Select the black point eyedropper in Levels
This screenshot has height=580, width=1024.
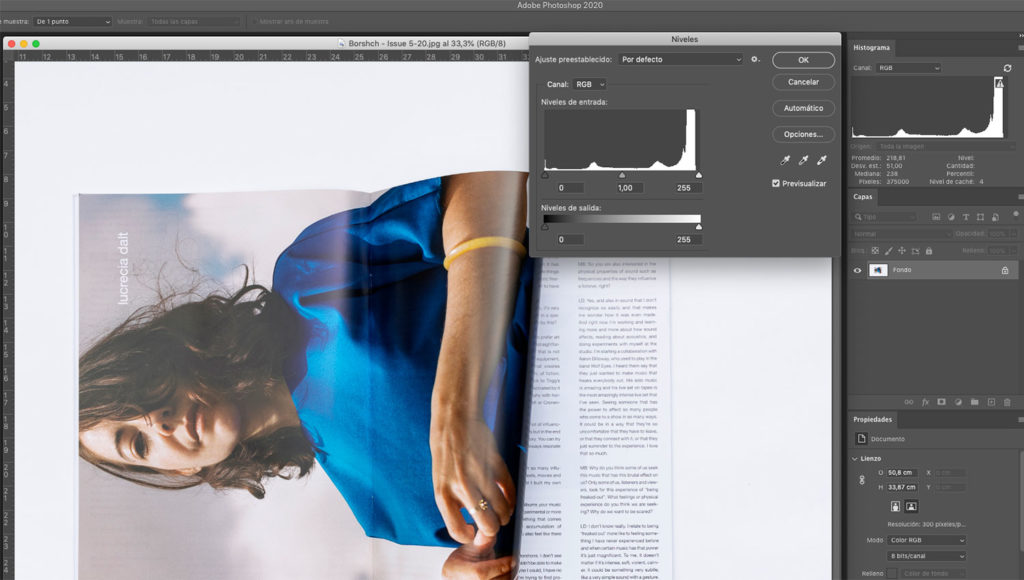[x=785, y=158]
